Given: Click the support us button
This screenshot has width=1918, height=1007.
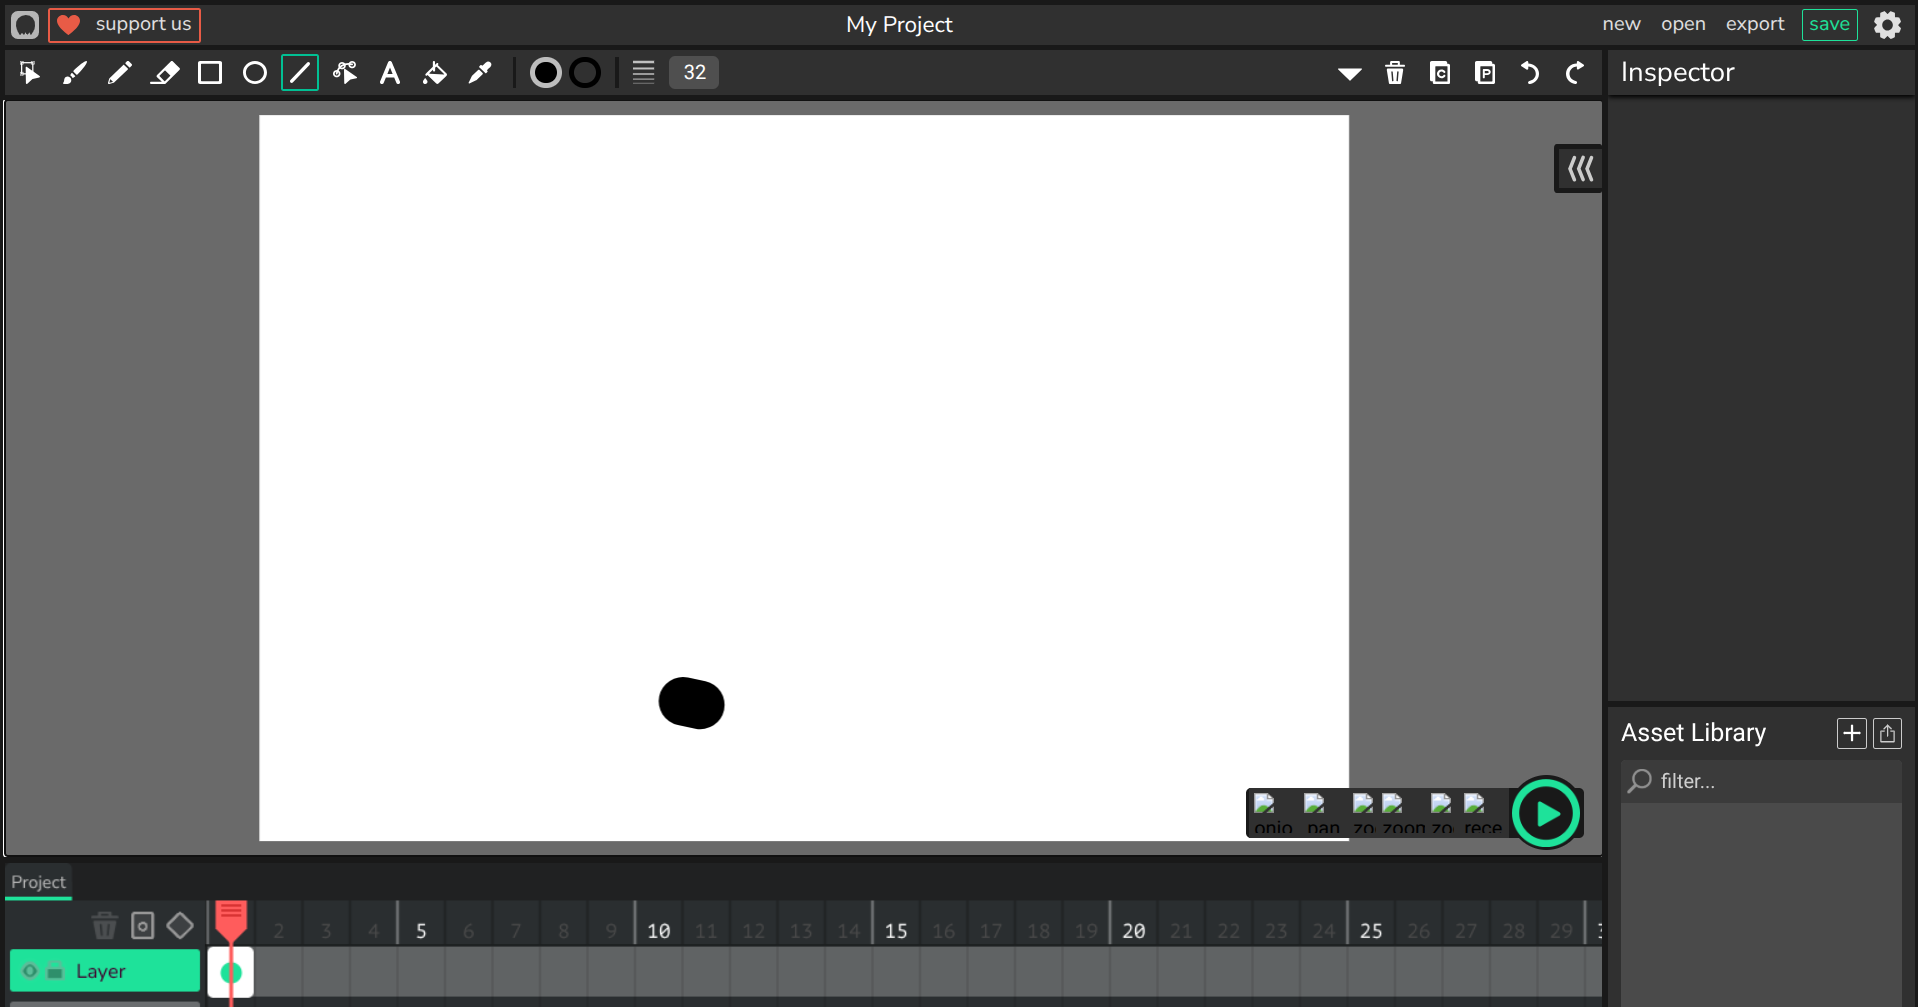Looking at the screenshot, I should click(125, 24).
